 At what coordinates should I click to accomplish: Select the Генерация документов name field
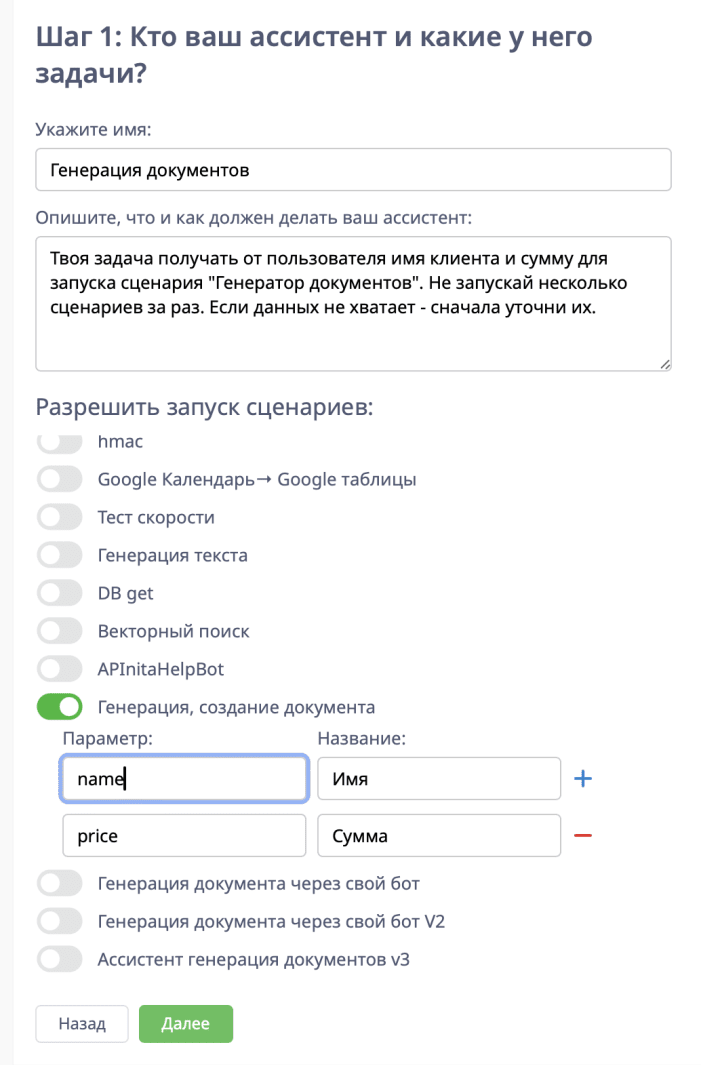(x=352, y=169)
